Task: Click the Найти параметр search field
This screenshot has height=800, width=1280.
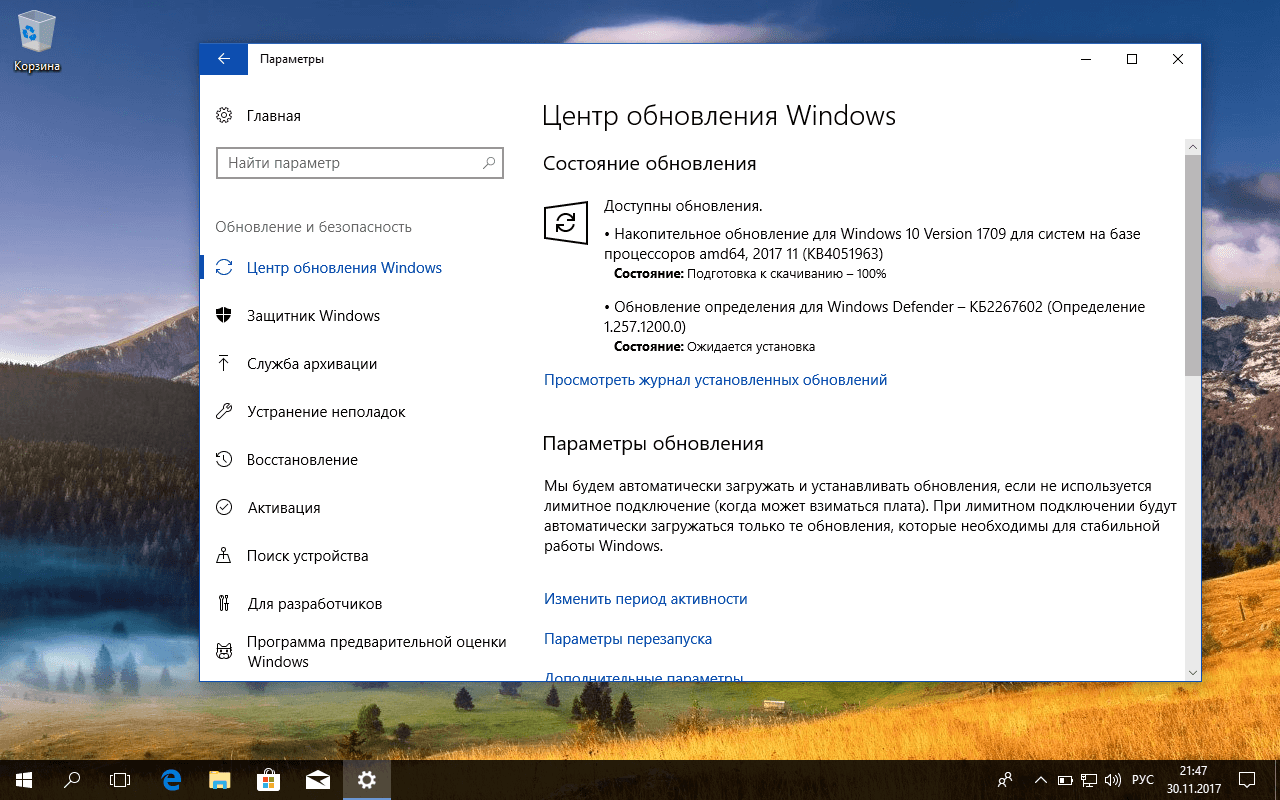Action: pyautogui.click(x=360, y=162)
